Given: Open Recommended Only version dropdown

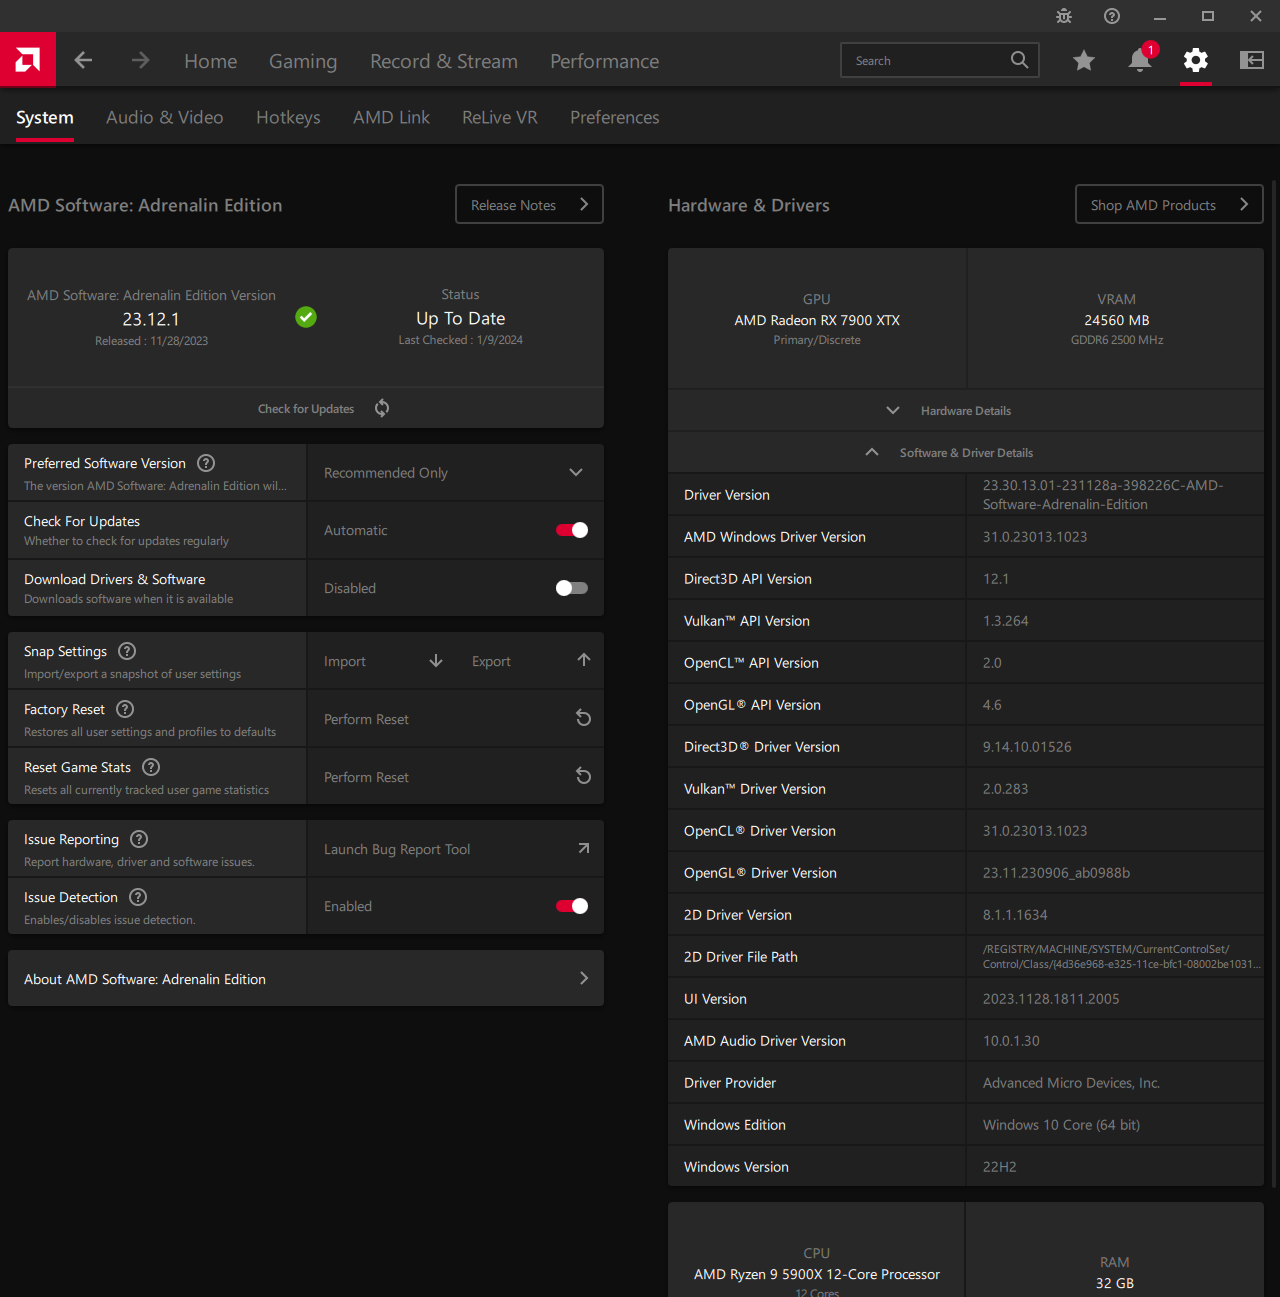Looking at the screenshot, I should 455,473.
